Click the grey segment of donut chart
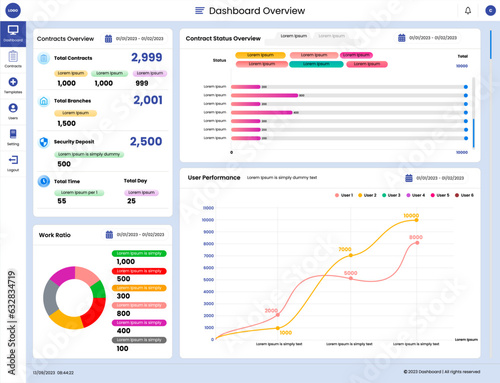Viewport: 500px width, 383px height. tap(50, 298)
